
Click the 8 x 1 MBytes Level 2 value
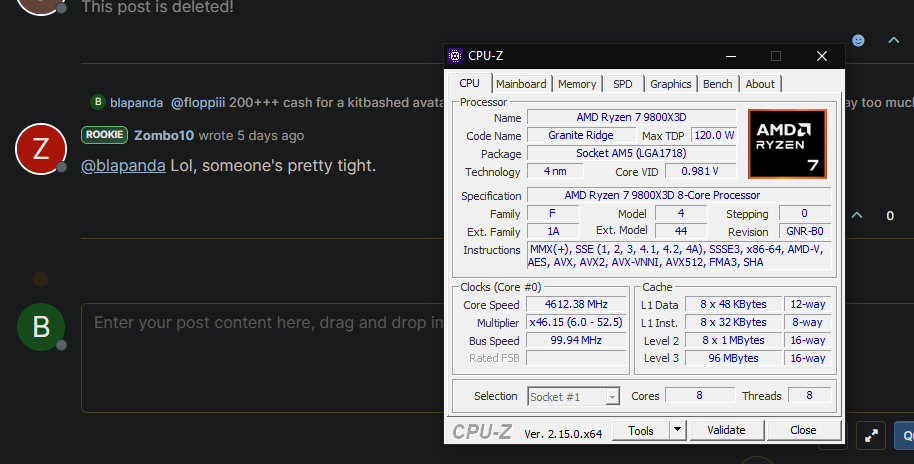point(733,340)
